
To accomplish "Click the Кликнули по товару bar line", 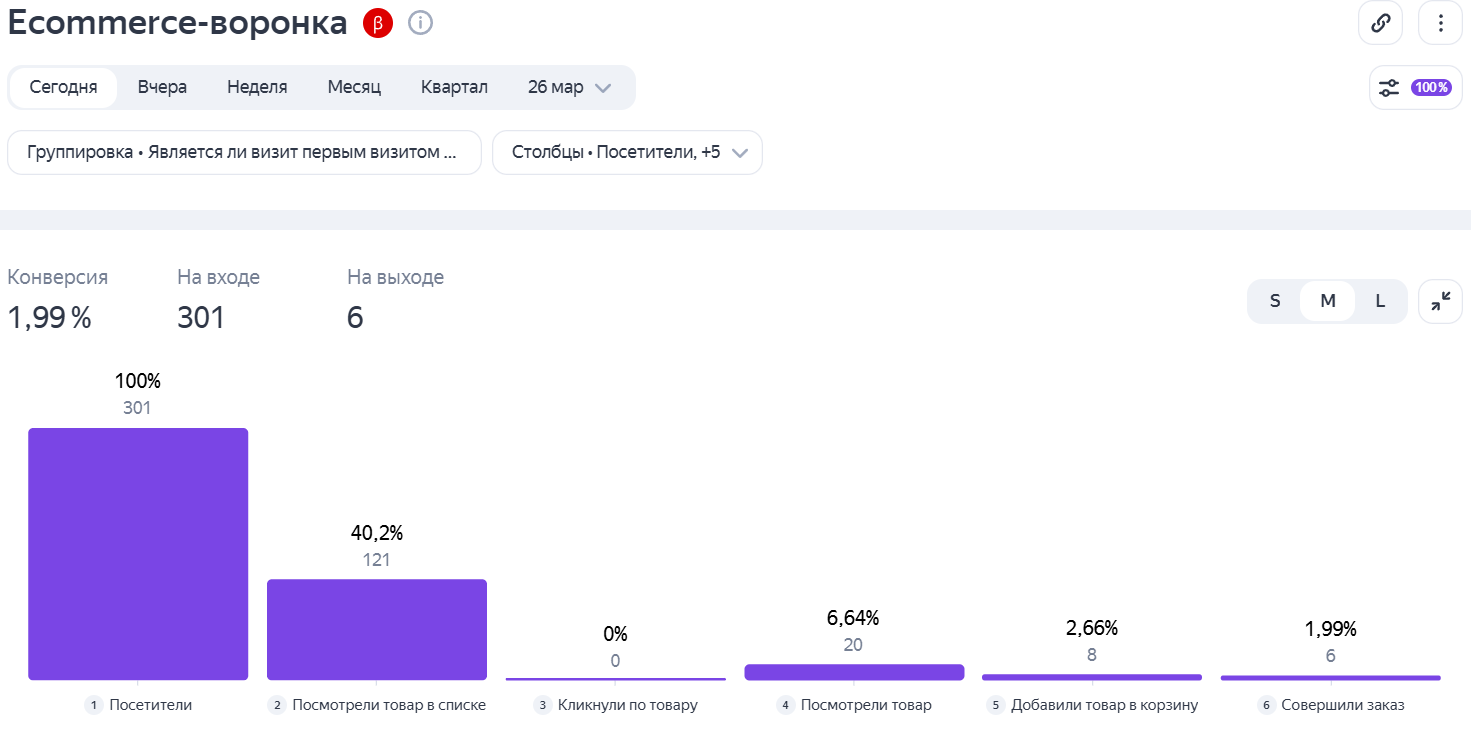I will (x=615, y=679).
